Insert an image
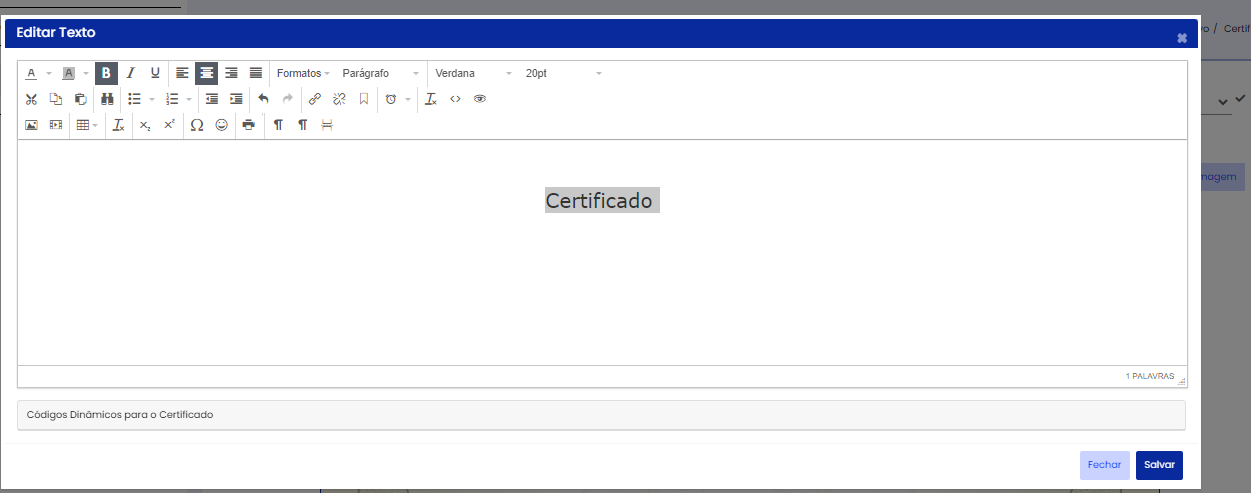 pos(31,125)
